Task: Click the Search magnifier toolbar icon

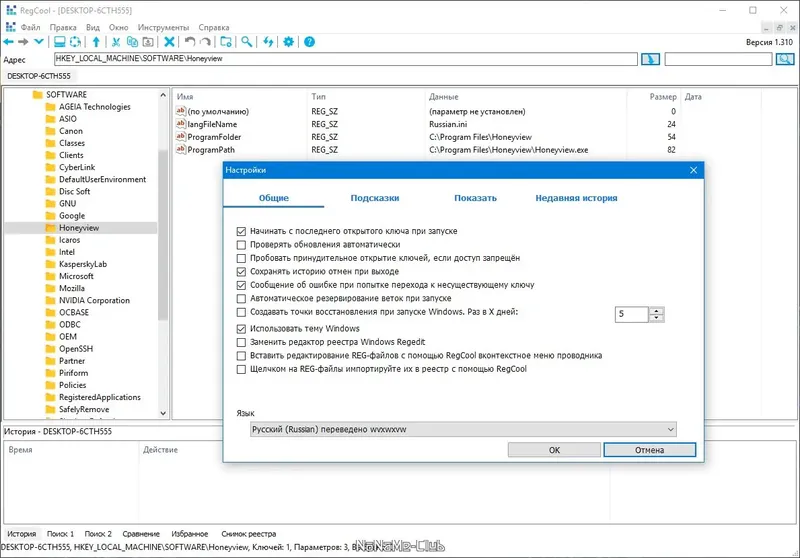Action: point(247,42)
